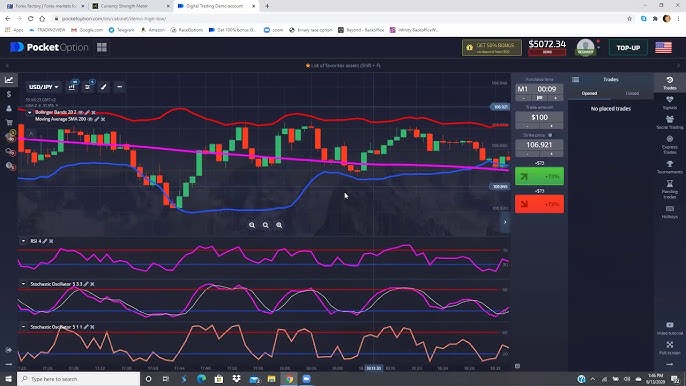Open the Trades history panel icon
Screen dimensions: 686x386
(669, 83)
